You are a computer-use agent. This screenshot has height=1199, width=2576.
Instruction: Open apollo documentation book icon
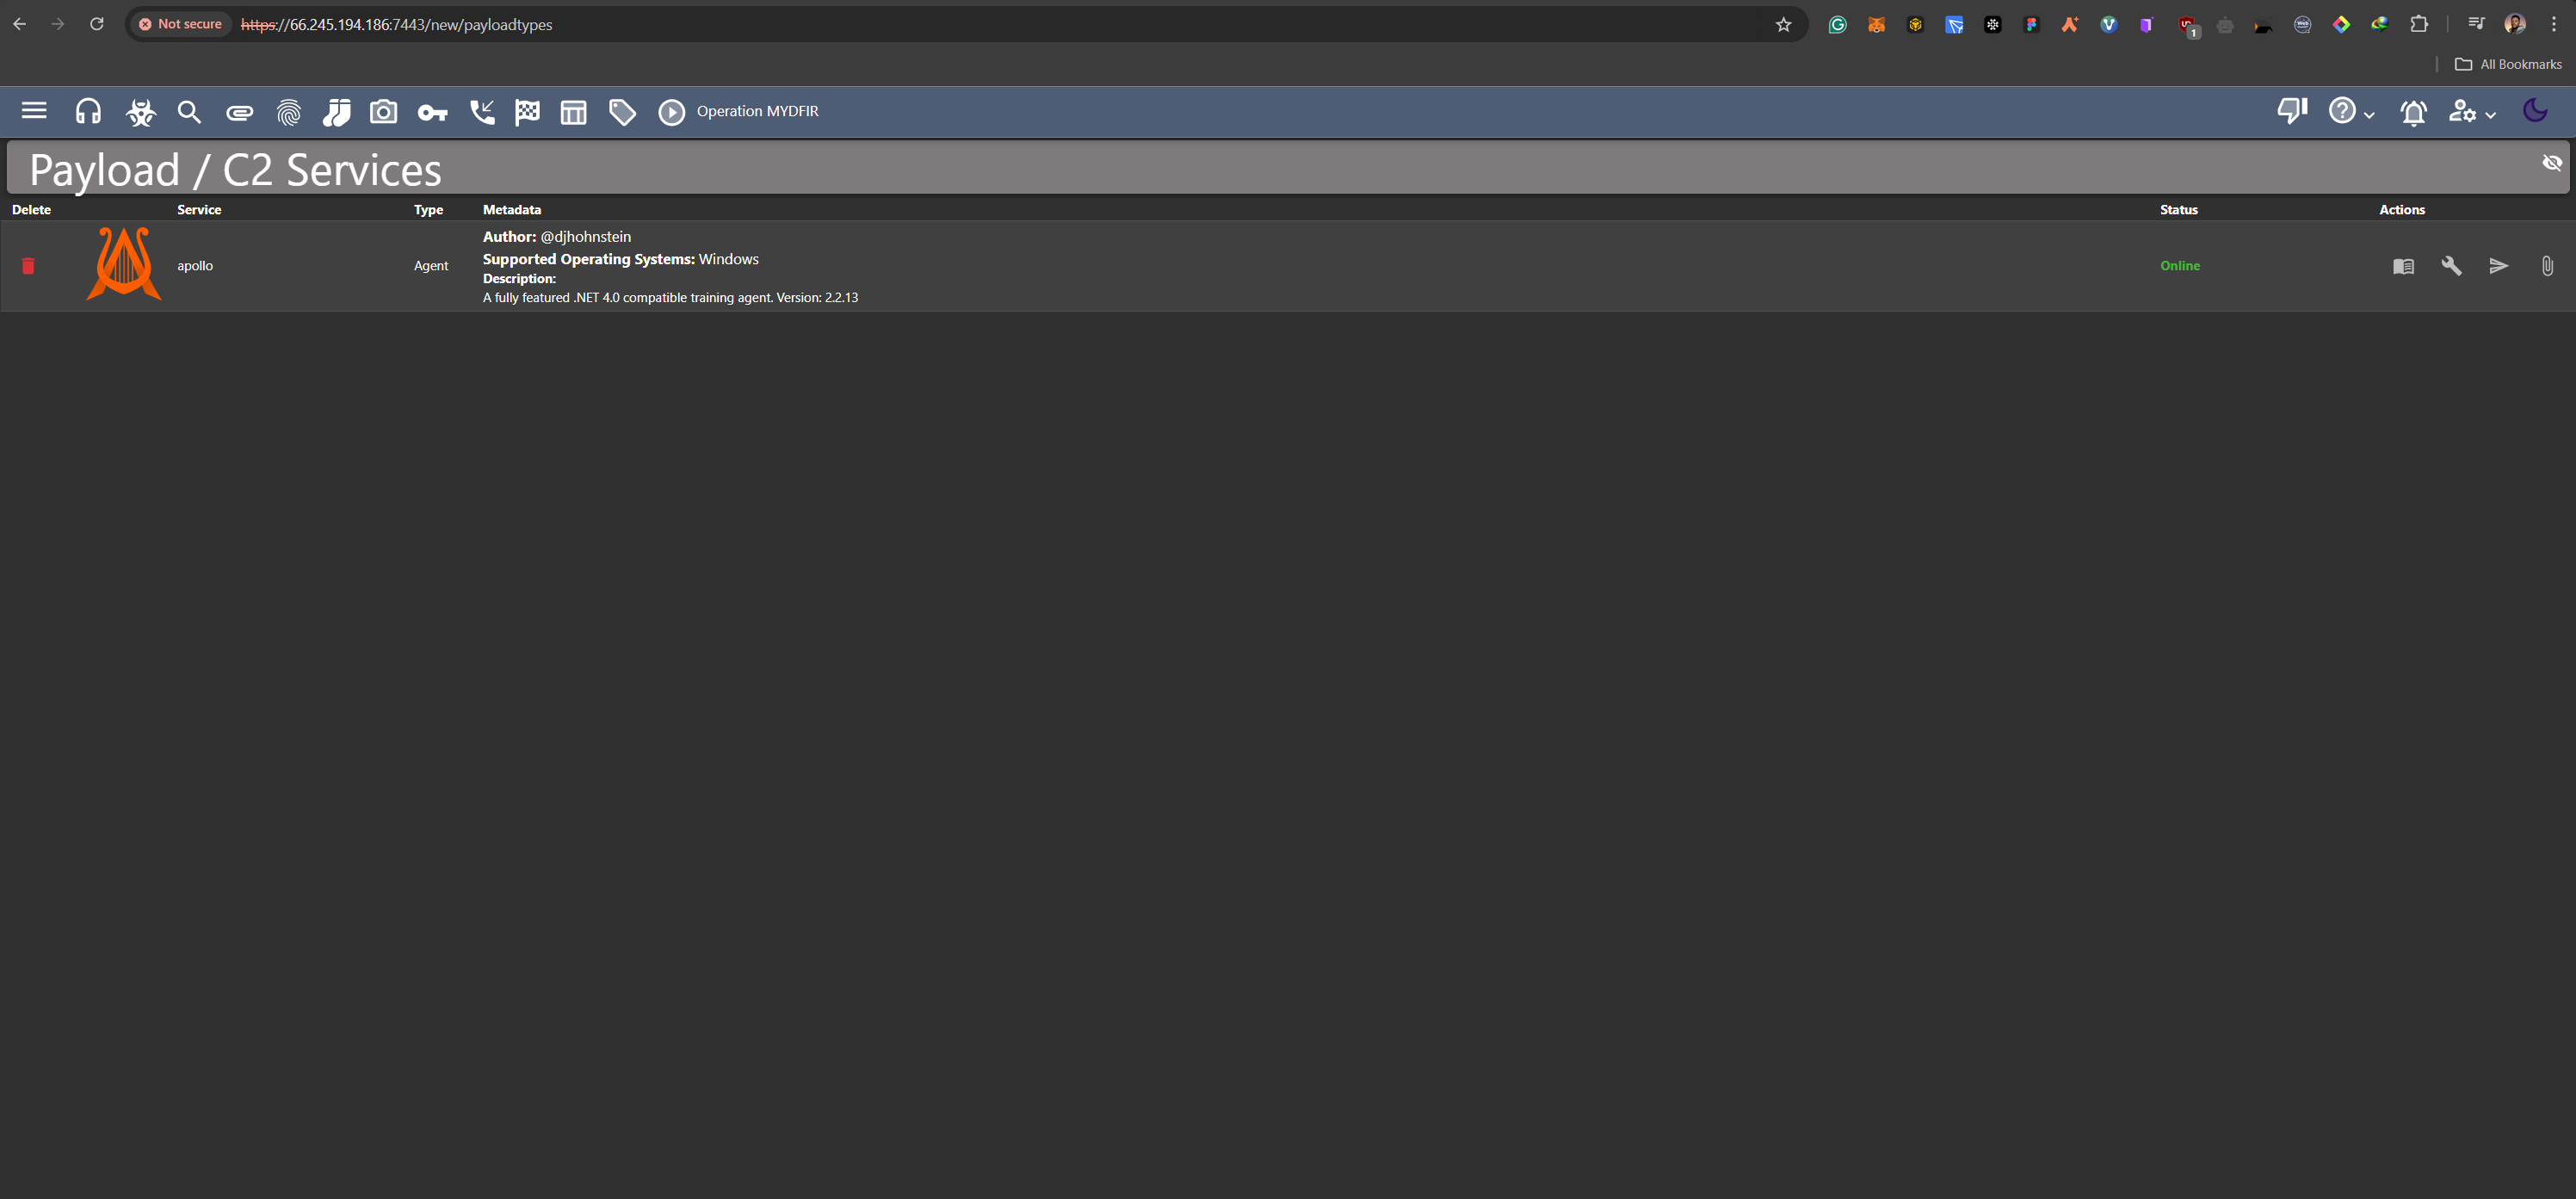click(2404, 265)
